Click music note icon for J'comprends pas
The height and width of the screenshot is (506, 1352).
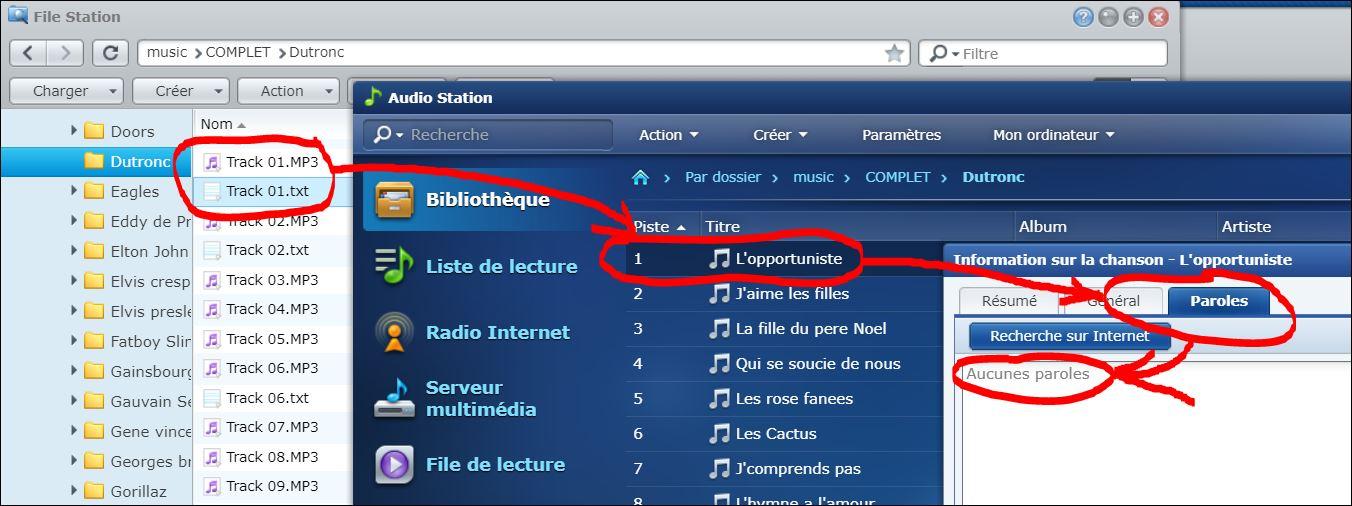pos(719,469)
